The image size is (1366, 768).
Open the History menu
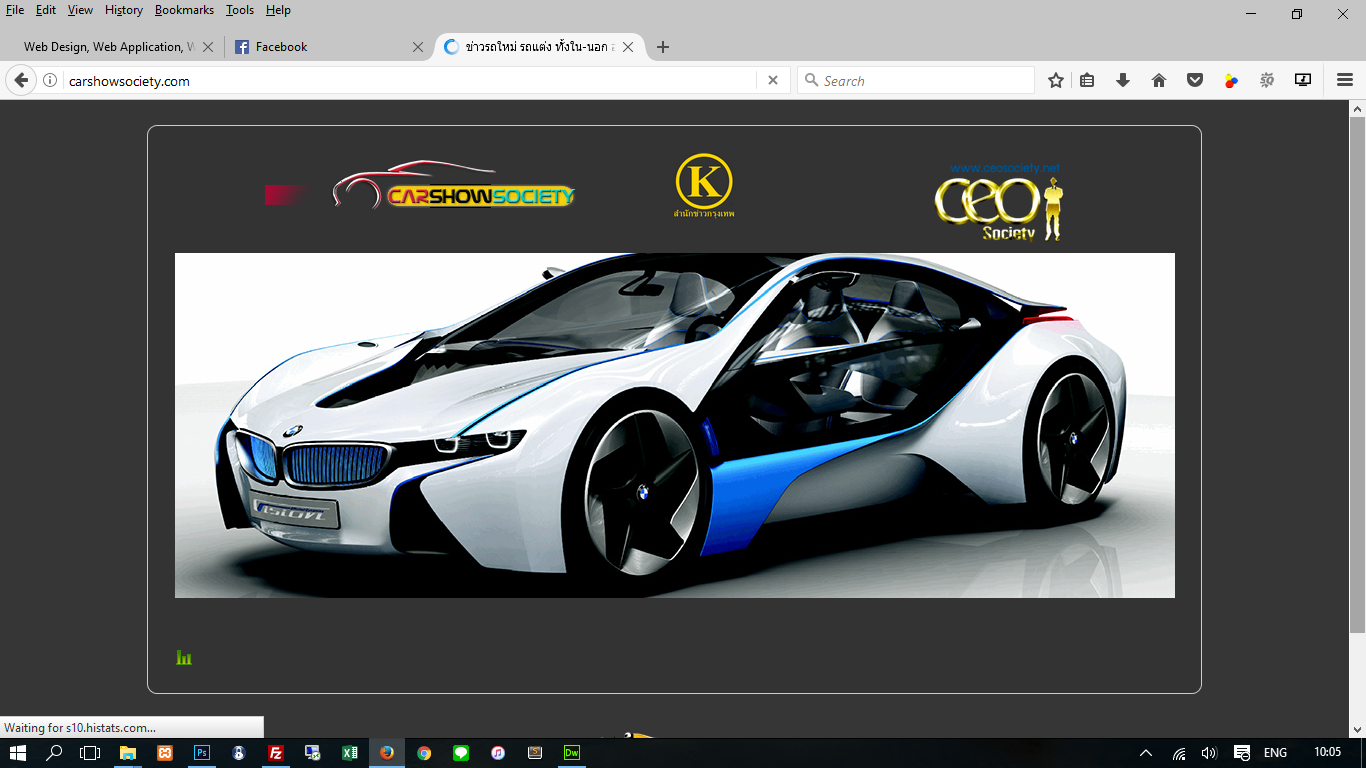[123, 10]
